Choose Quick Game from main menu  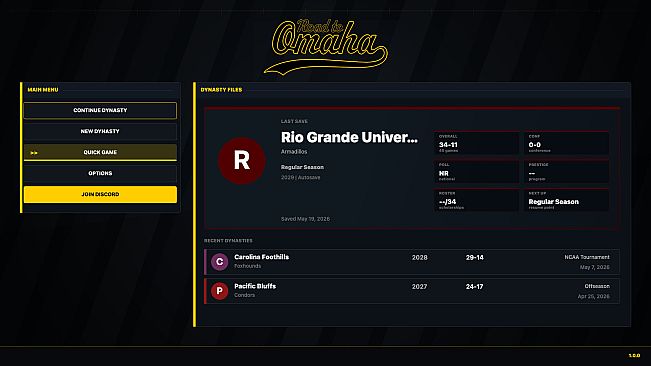click(x=100, y=152)
